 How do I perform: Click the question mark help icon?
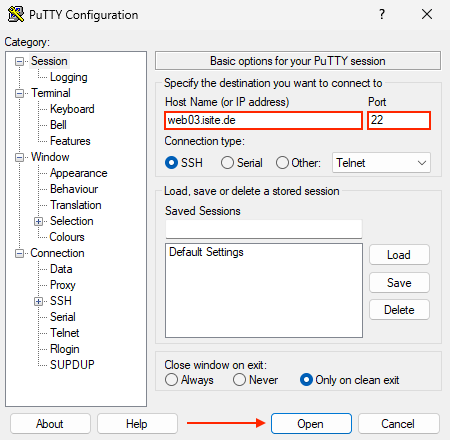382,14
